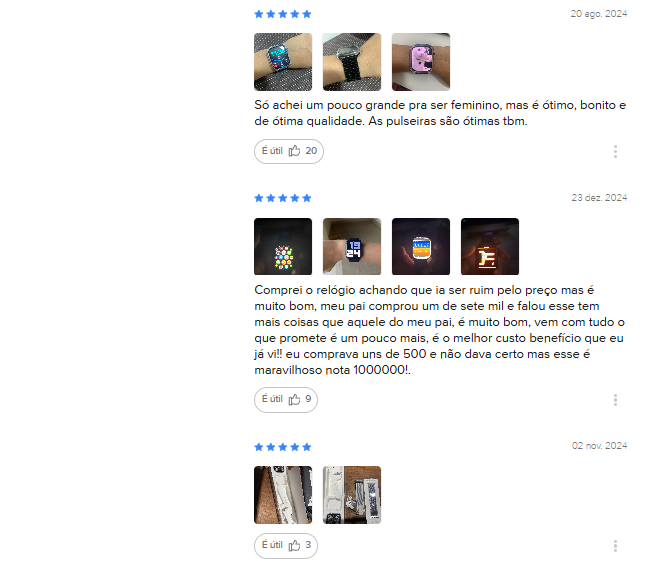
Task: Mark the 'Comprei o relógio' review as useful
Action: [286, 399]
